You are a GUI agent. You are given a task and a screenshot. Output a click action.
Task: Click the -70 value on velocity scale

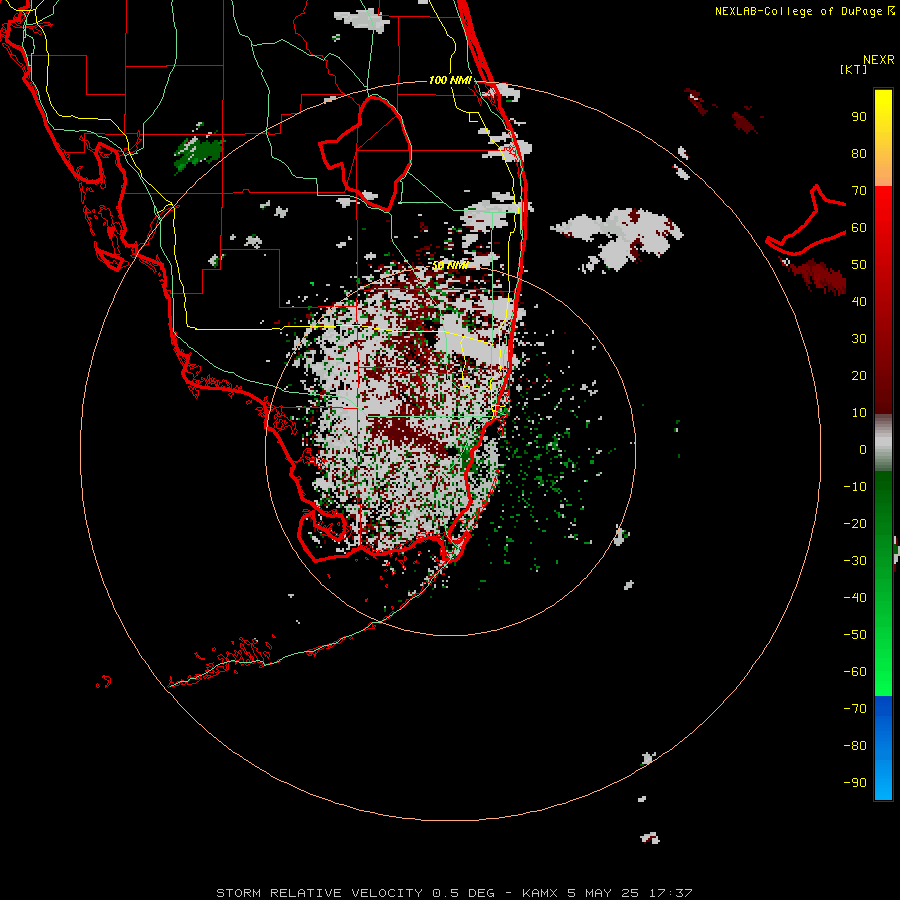[x=855, y=708]
